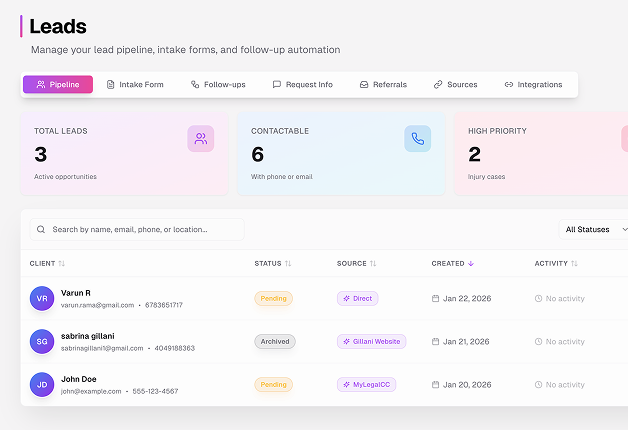The image size is (628, 430).
Task: Click phone number 555-123-4567
Action: pos(155,391)
